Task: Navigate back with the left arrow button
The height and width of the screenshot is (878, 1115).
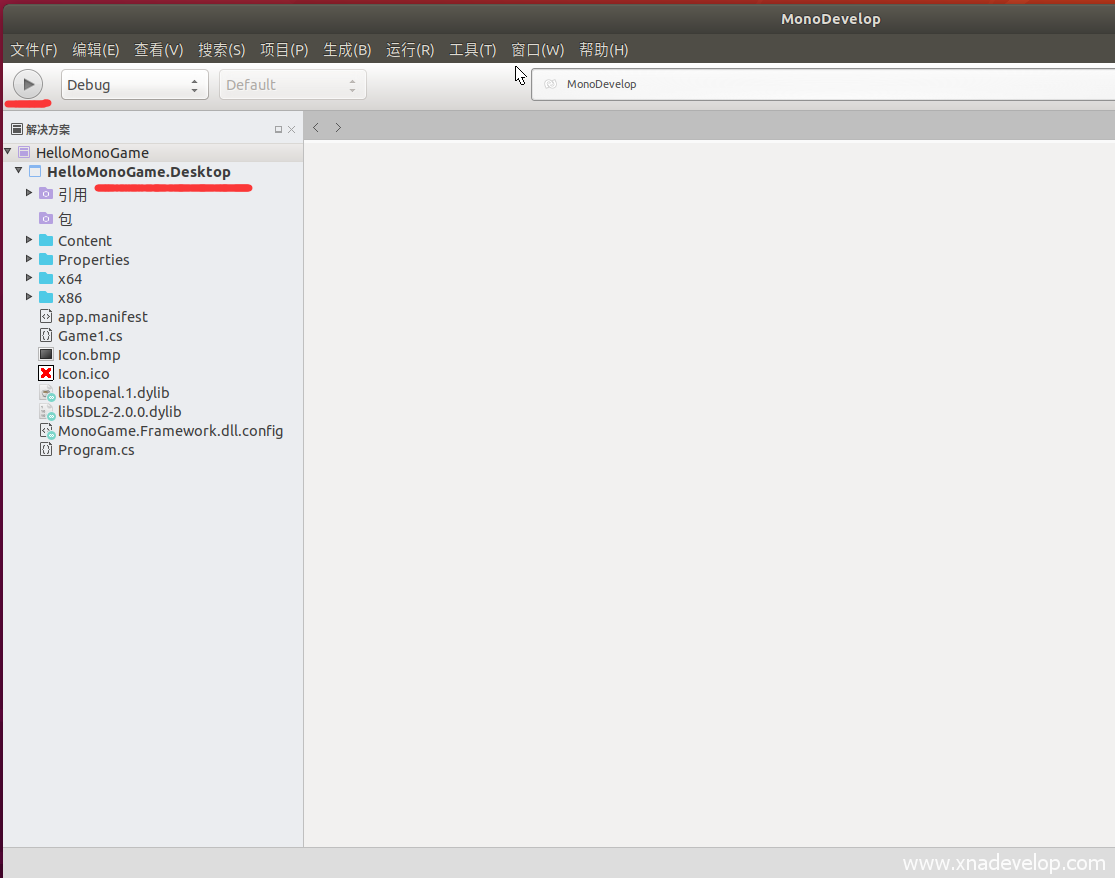Action: (316, 127)
